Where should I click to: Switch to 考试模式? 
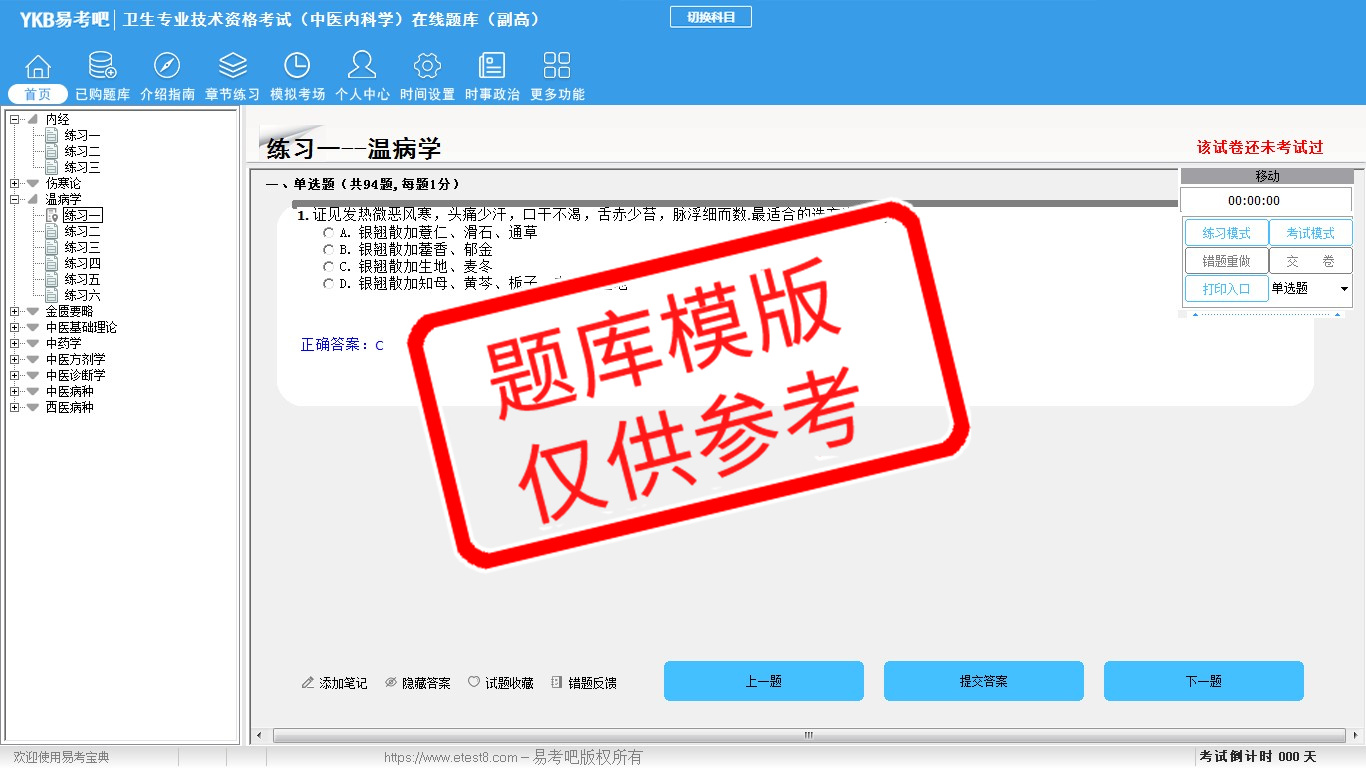1310,233
